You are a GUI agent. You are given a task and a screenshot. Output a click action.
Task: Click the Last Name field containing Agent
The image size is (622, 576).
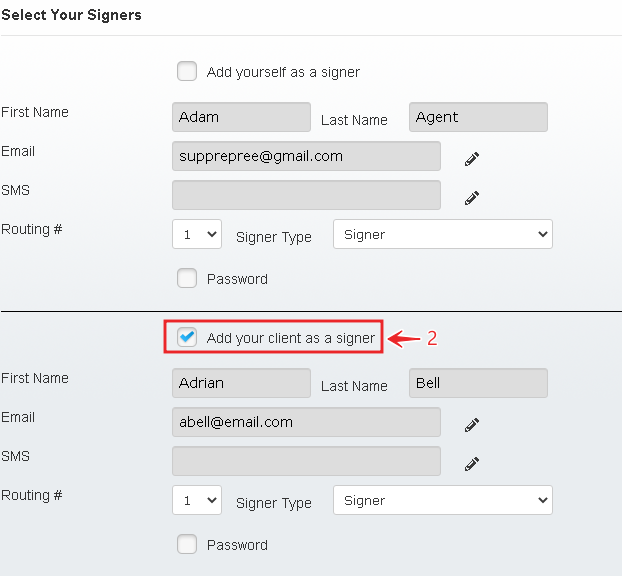click(478, 117)
